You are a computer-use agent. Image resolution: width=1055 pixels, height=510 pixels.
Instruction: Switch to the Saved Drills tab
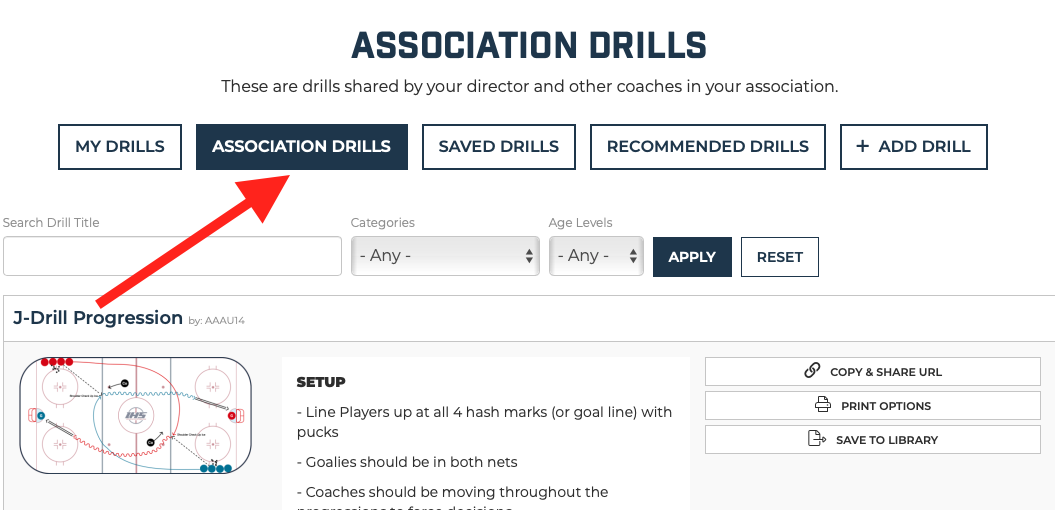pyautogui.click(x=499, y=147)
